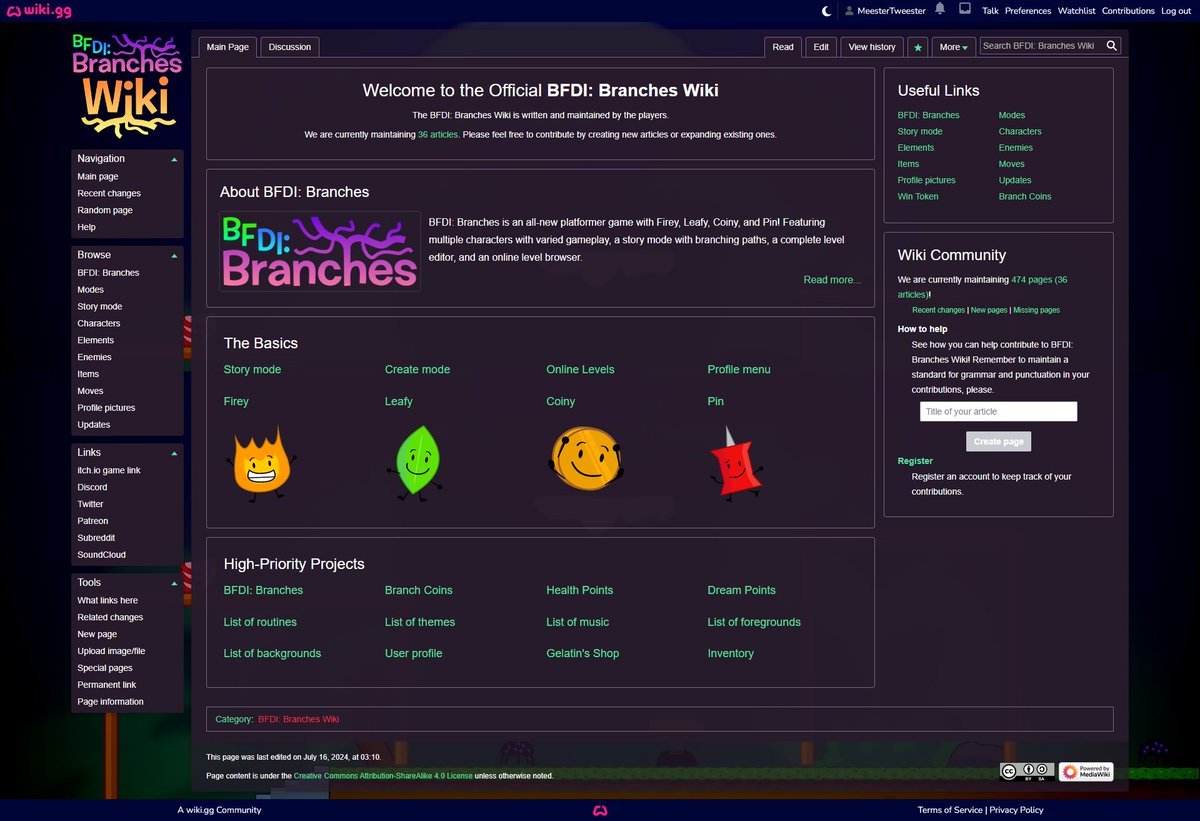
Task: Open the itch.io game link
Action: (109, 470)
